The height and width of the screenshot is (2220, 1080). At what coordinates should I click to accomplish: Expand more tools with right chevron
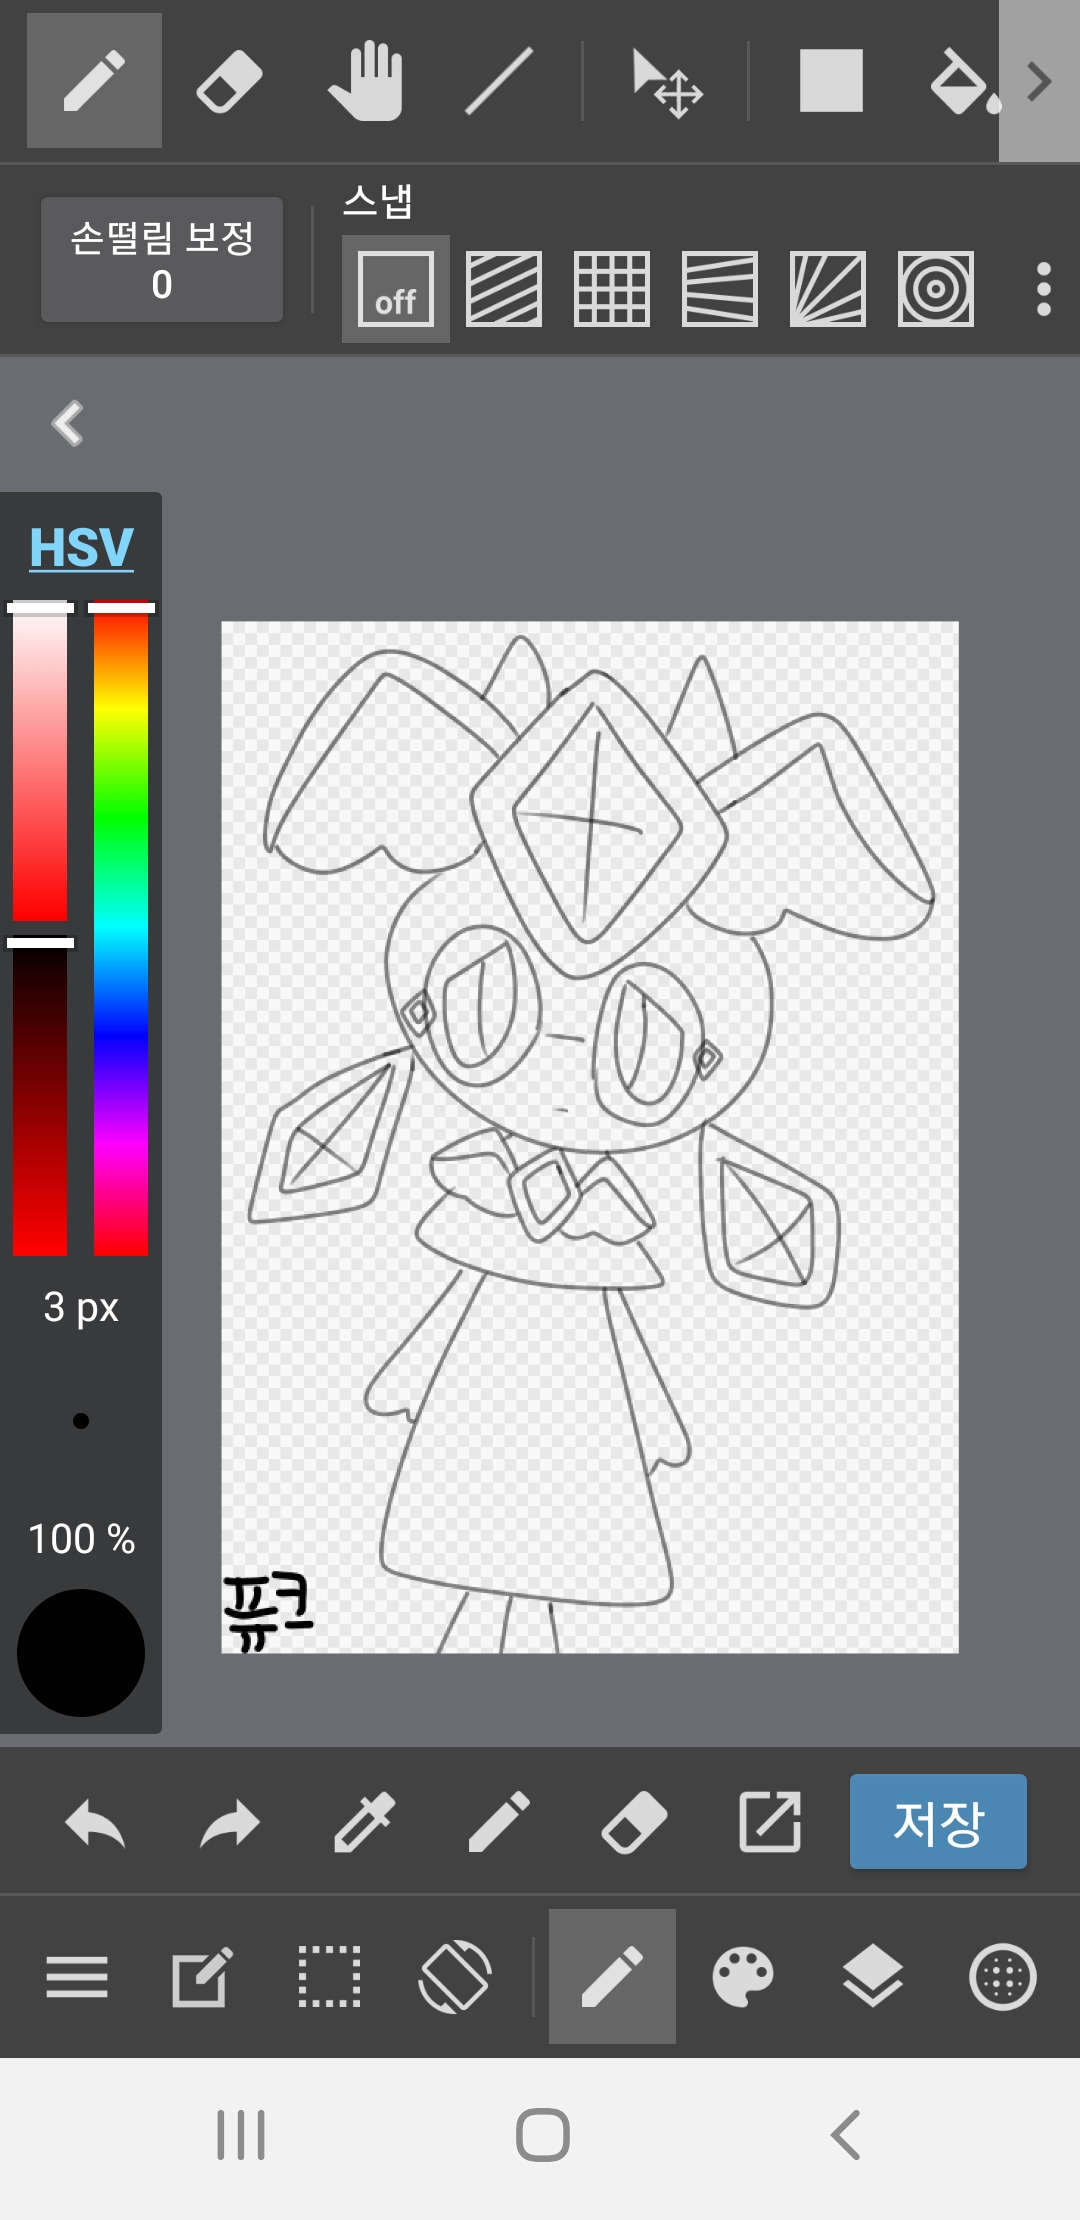(x=1039, y=81)
